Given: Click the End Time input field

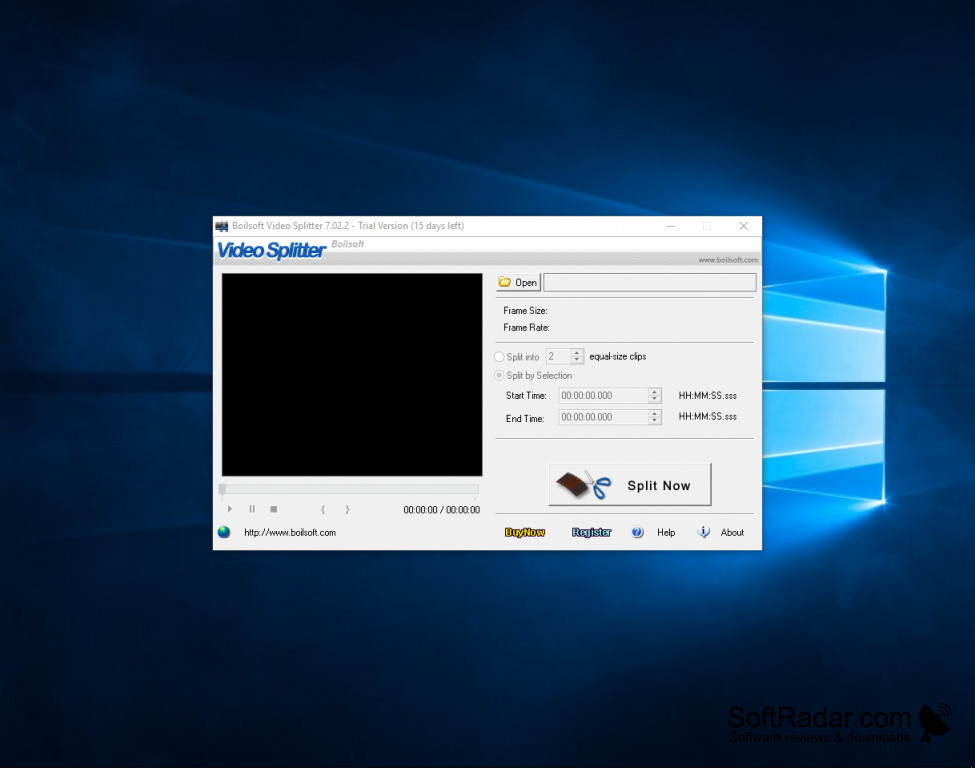Looking at the screenshot, I should [603, 417].
